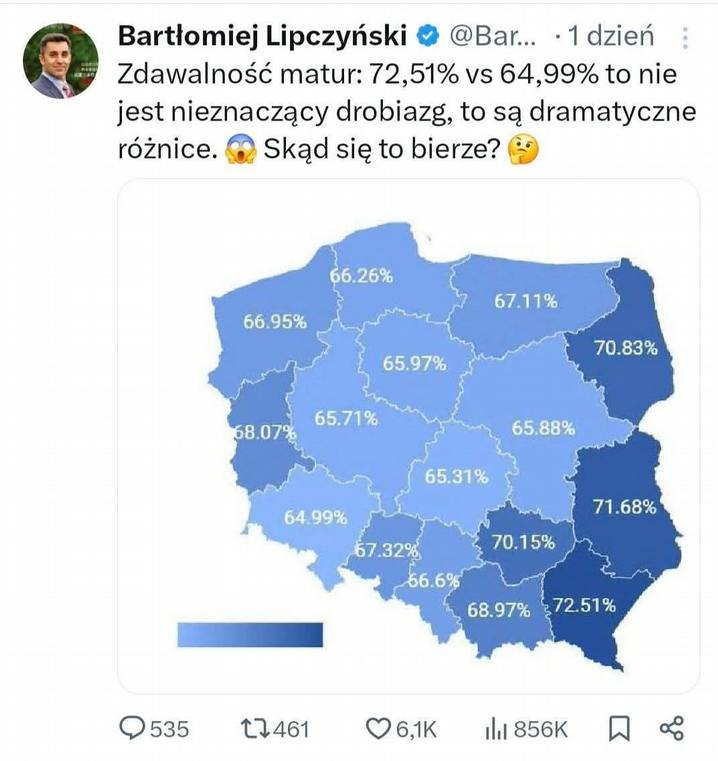Click the 64.99% region on map

(316, 517)
